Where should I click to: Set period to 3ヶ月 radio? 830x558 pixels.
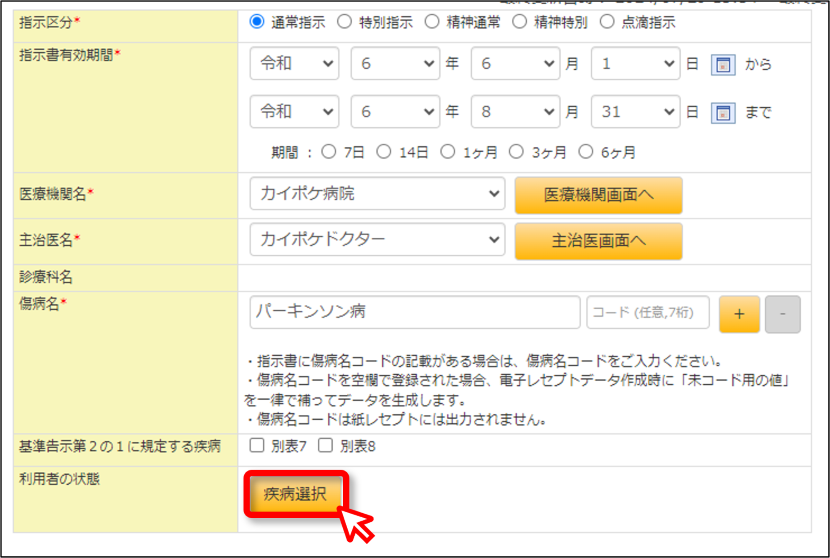click(x=516, y=152)
